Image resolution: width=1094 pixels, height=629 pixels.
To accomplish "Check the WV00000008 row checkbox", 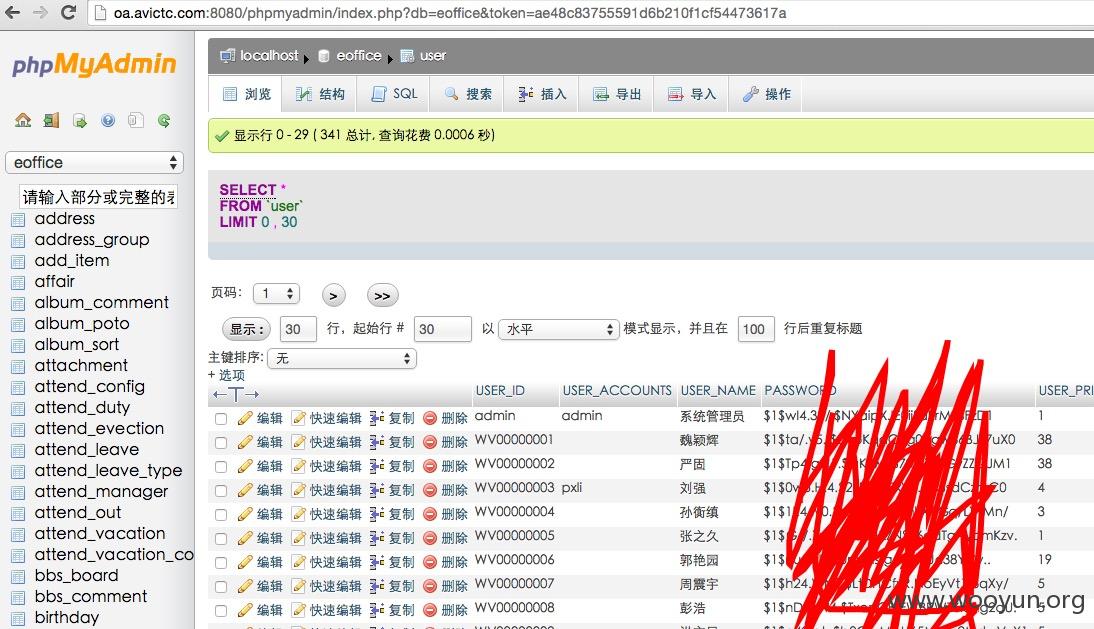I will pyautogui.click(x=221, y=611).
